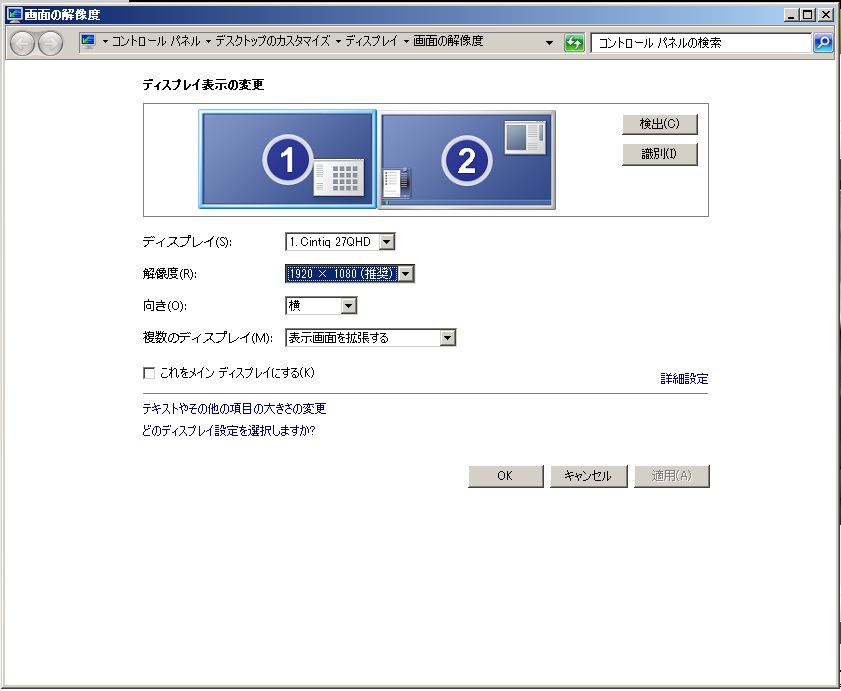Maximize the 画面の解像度 window
Image resolution: width=841 pixels, height=691 pixels.
[808, 15]
